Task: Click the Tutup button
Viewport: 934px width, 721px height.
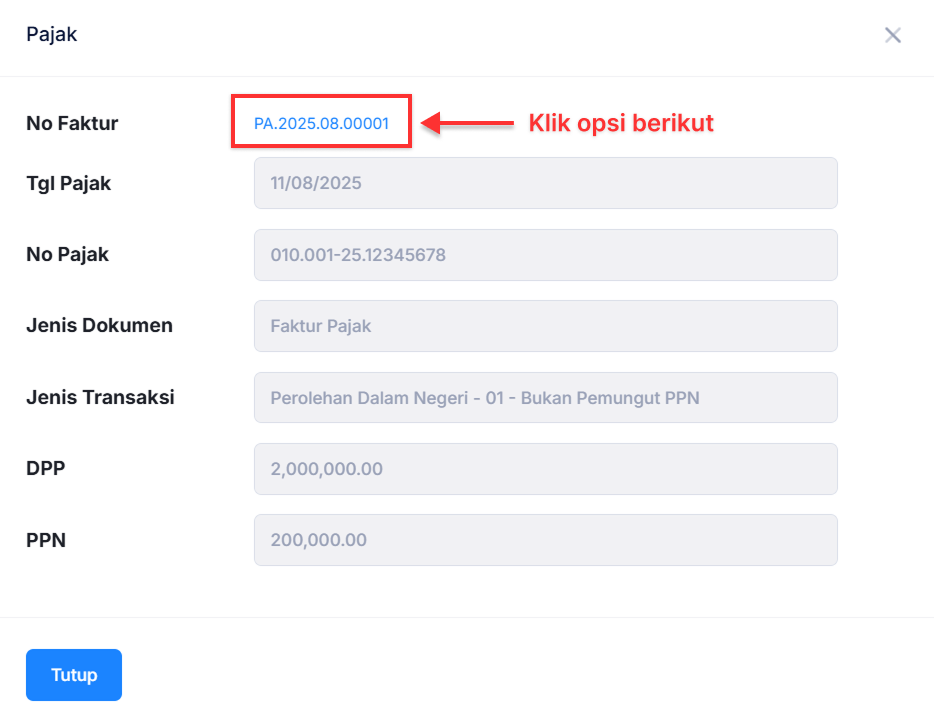Action: click(x=74, y=675)
